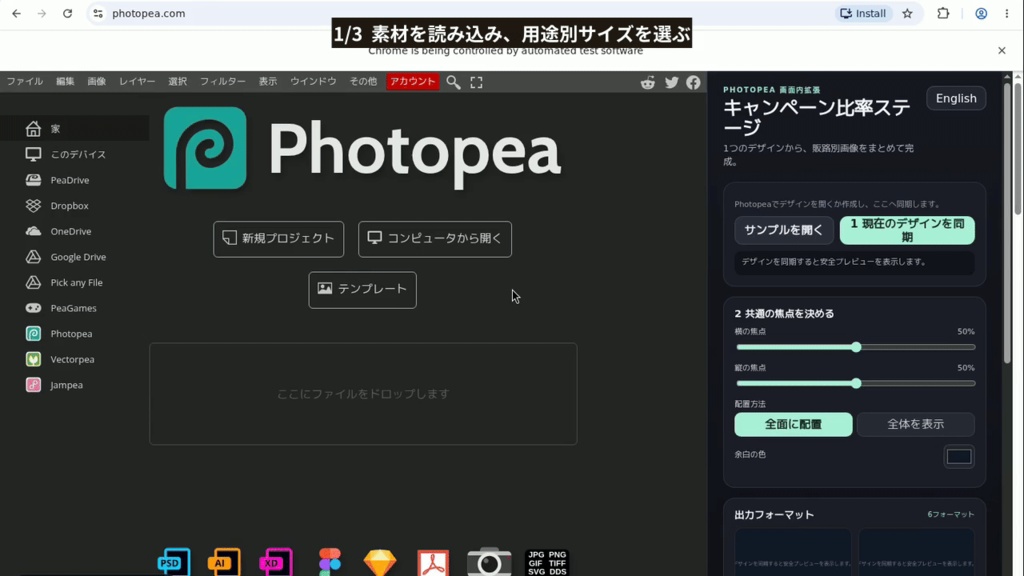Open このデバイス in the sidebar
This screenshot has height=576, width=1024.
74,154
